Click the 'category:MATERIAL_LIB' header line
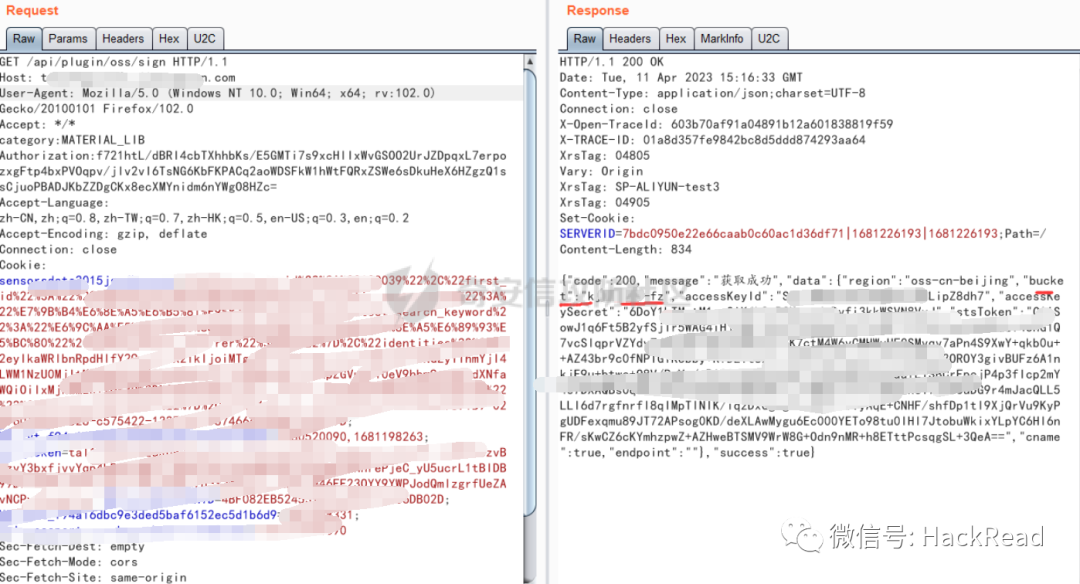This screenshot has height=584, width=1080. 72,140
